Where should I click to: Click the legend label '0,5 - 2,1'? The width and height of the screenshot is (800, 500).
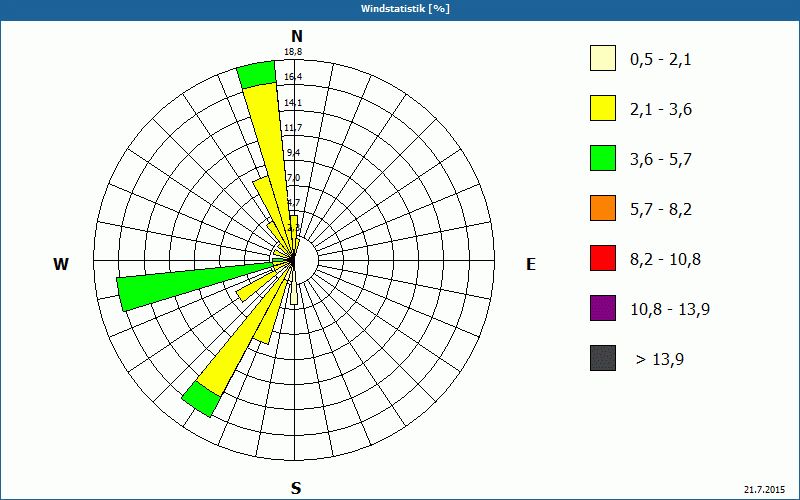pos(661,60)
